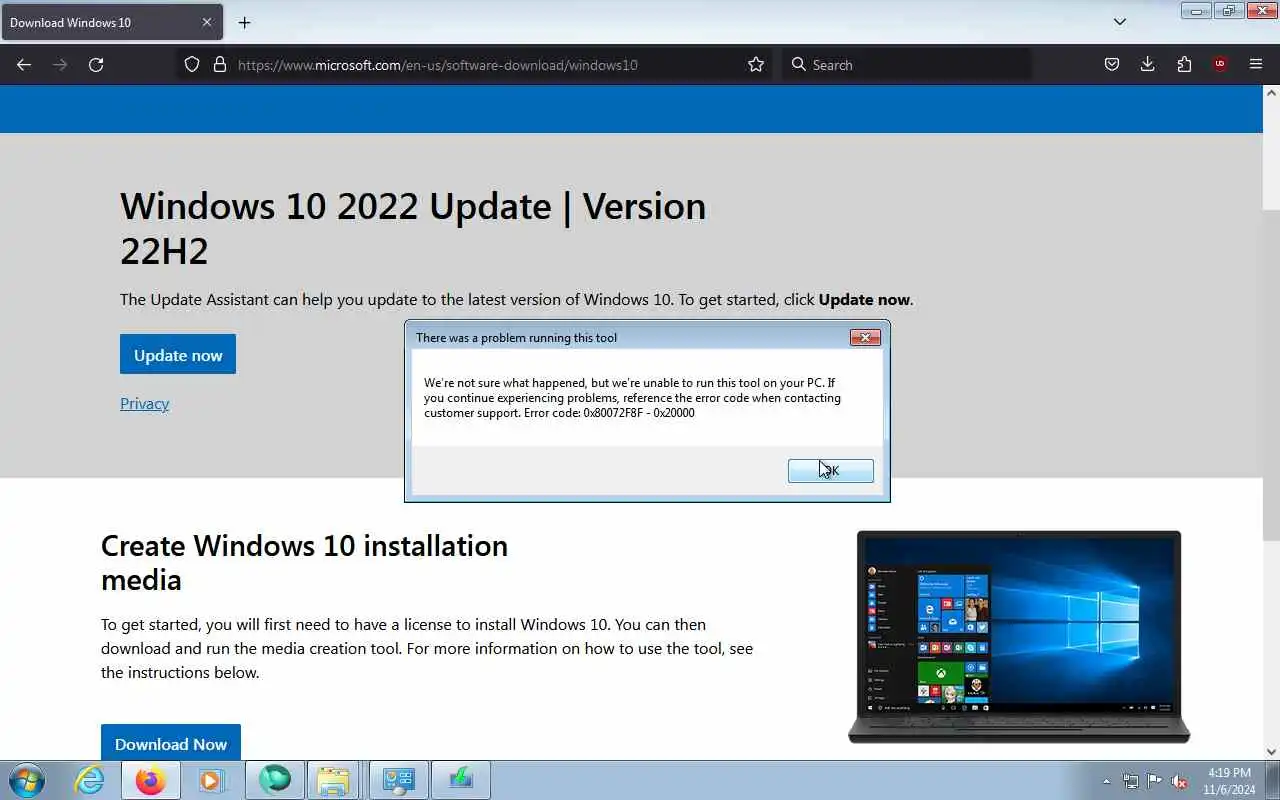The width and height of the screenshot is (1280, 800).
Task: Expand the list all tabs dropdown
Action: [x=1120, y=22]
